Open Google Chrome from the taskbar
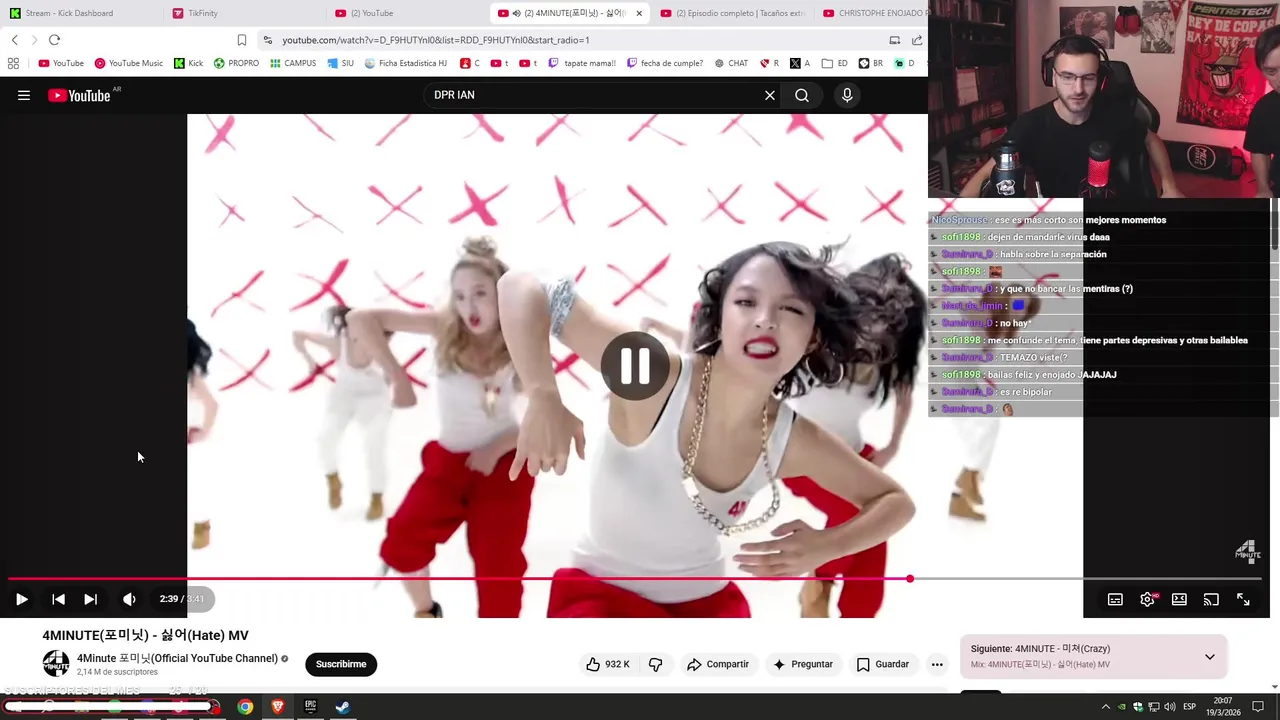This screenshot has width=1280, height=720. click(245, 707)
